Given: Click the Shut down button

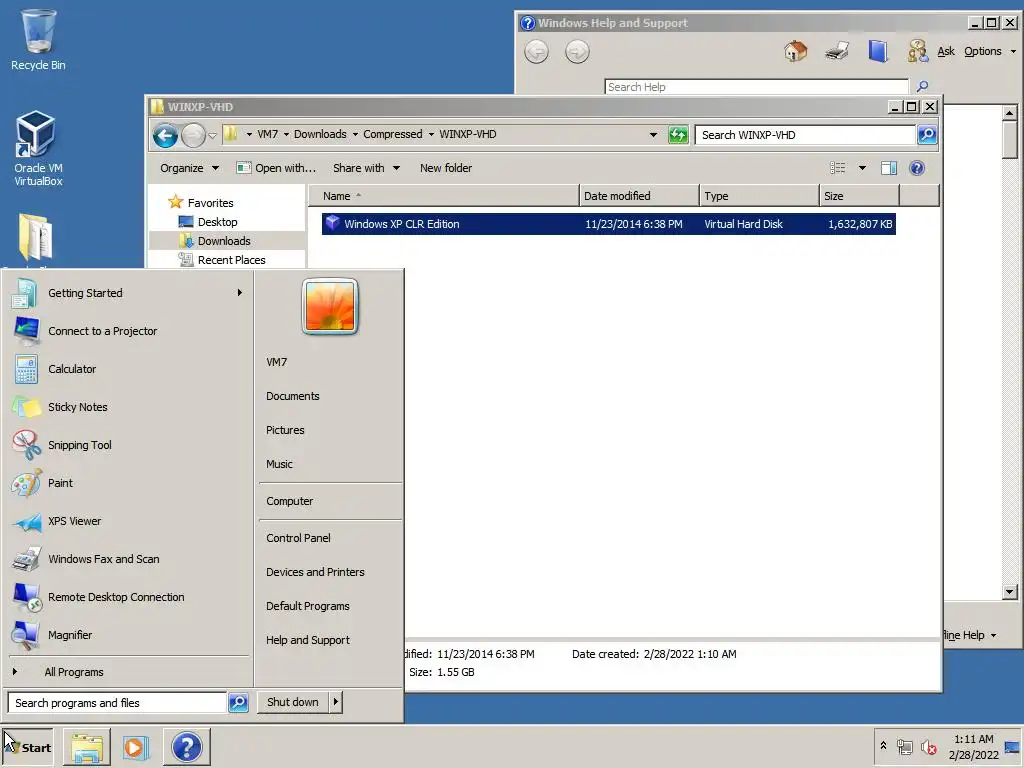Looking at the screenshot, I should pos(293,702).
